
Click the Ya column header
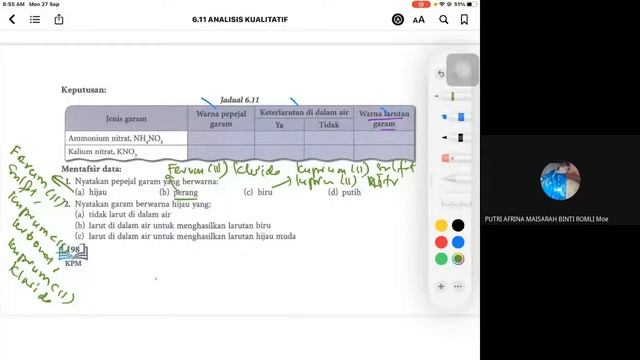coord(279,125)
